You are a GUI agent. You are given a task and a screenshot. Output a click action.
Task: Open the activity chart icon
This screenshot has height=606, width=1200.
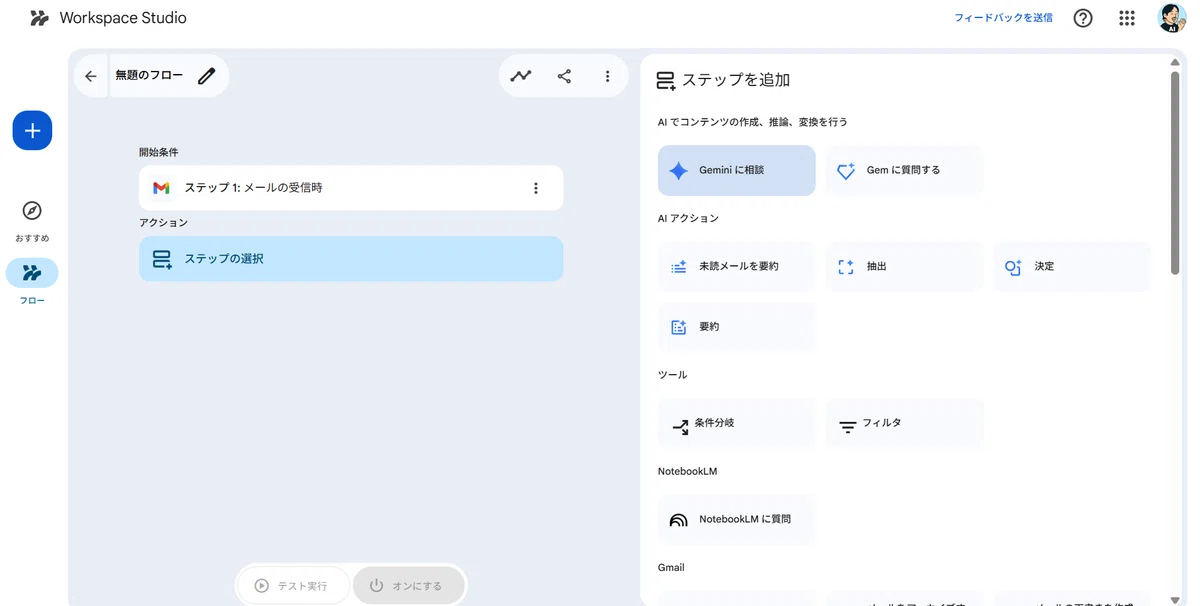(521, 76)
